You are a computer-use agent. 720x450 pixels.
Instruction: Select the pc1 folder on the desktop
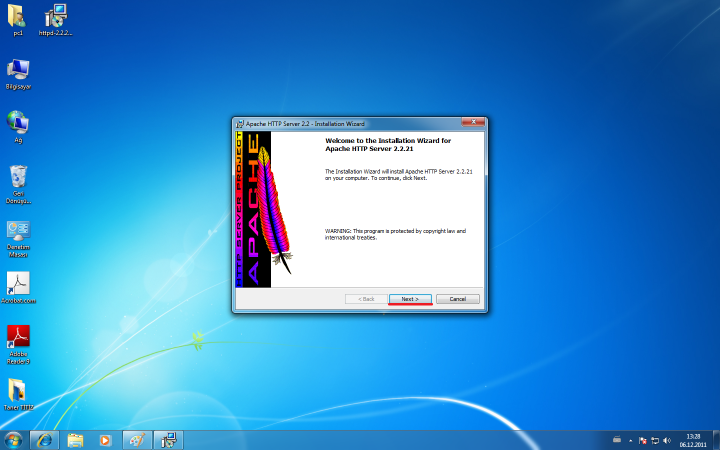[x=17, y=17]
